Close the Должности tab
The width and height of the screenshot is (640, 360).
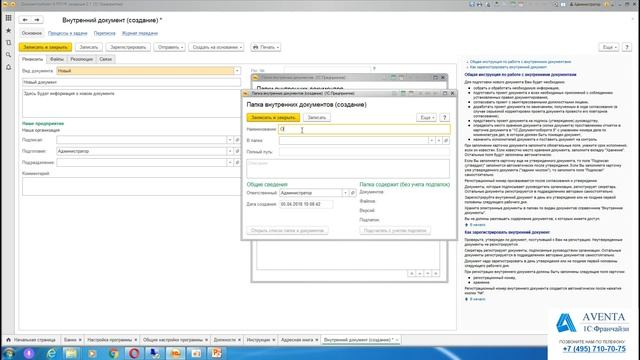(x=240, y=340)
